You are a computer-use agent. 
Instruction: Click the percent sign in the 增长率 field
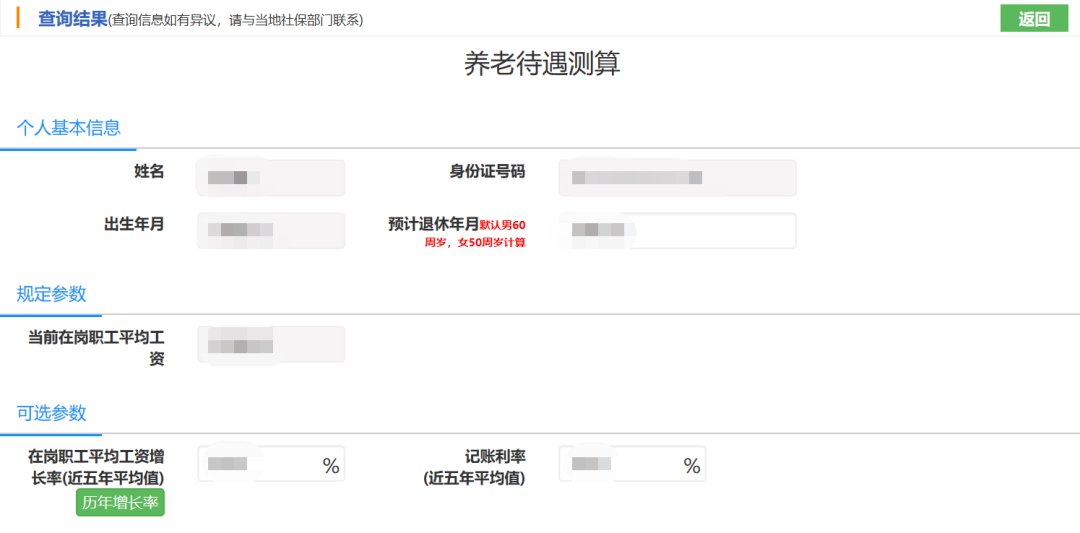coord(331,466)
